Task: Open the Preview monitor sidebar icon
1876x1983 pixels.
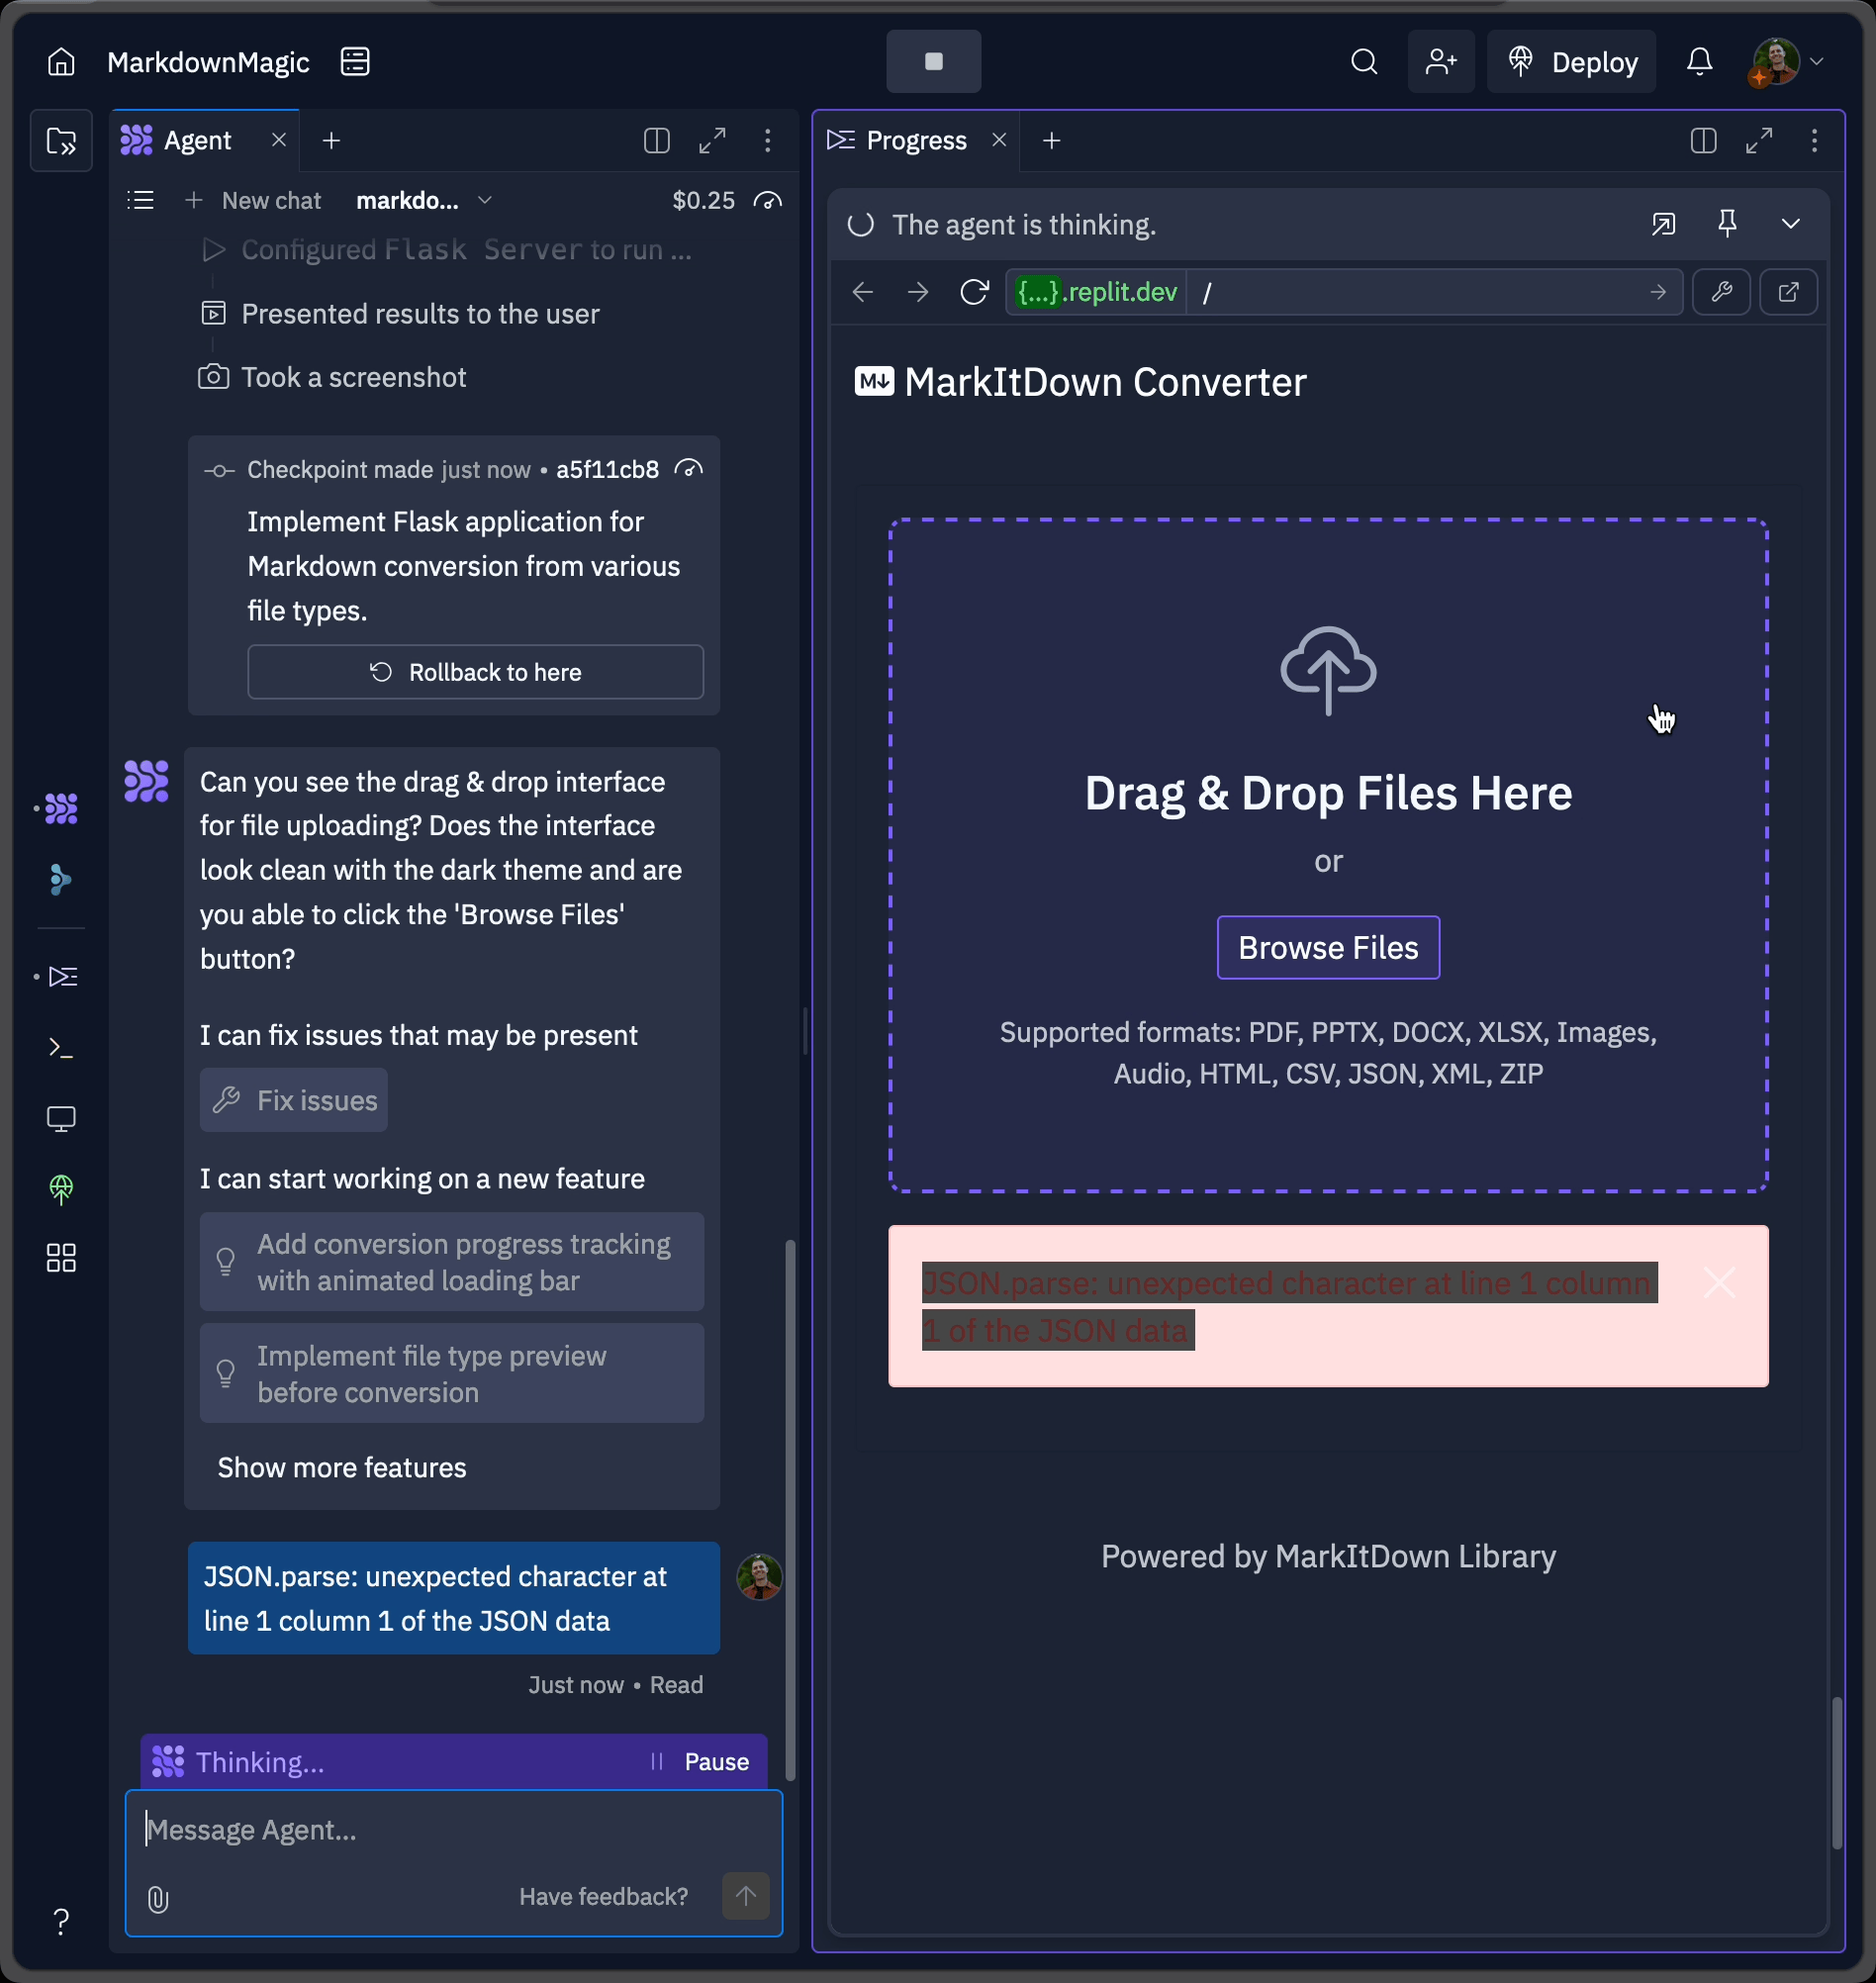Action: point(61,1118)
